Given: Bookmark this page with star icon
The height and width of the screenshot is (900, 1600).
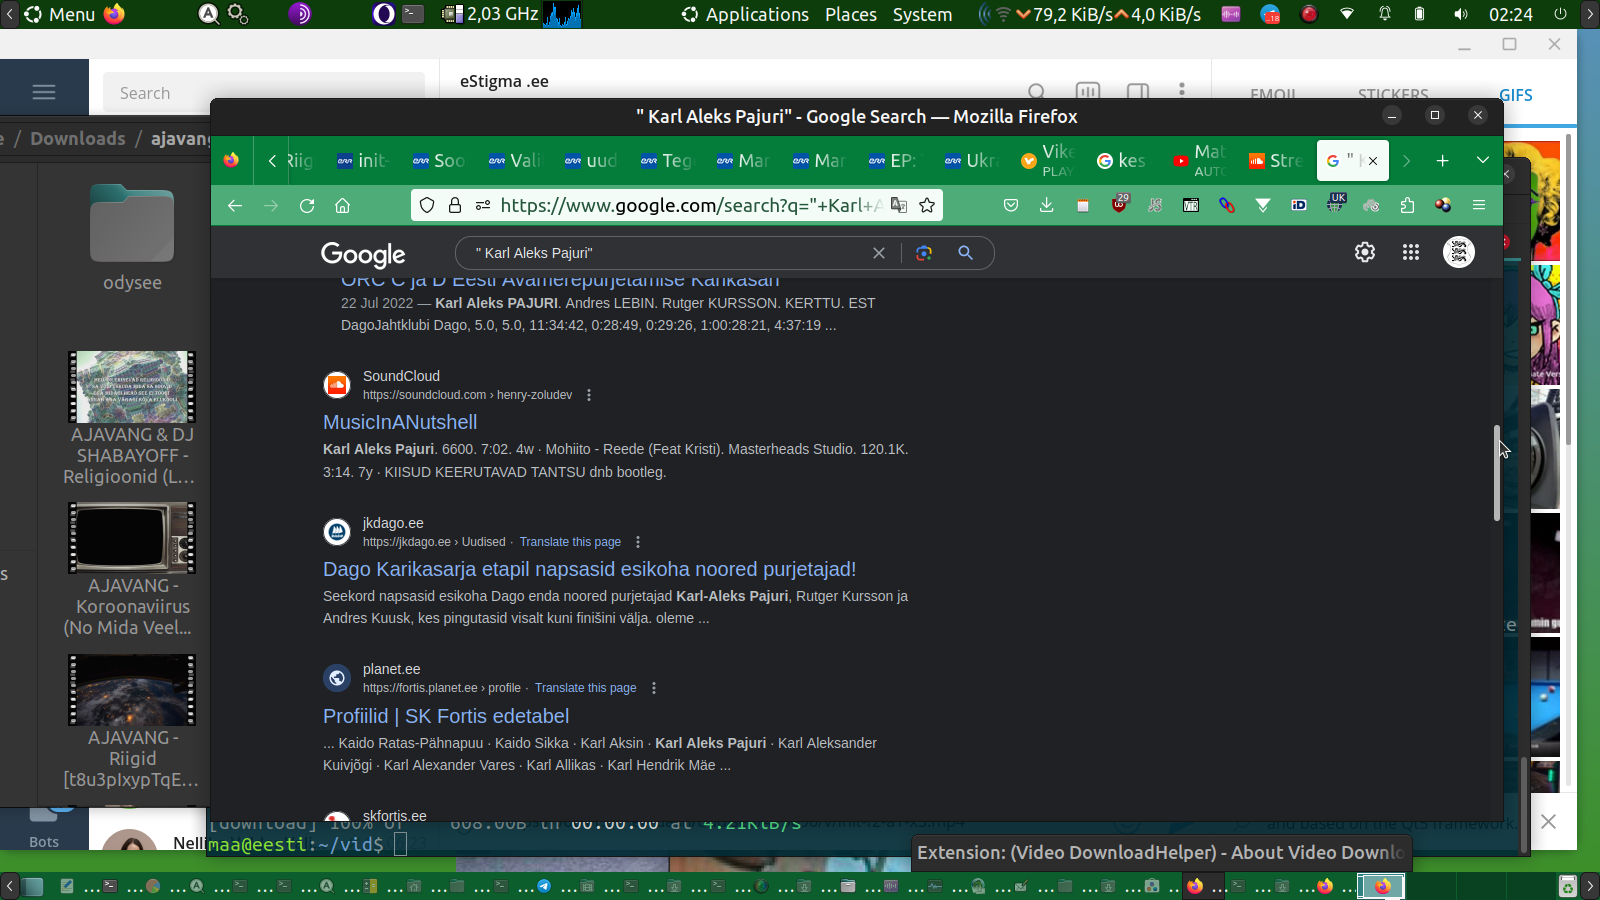Looking at the screenshot, I should (927, 205).
